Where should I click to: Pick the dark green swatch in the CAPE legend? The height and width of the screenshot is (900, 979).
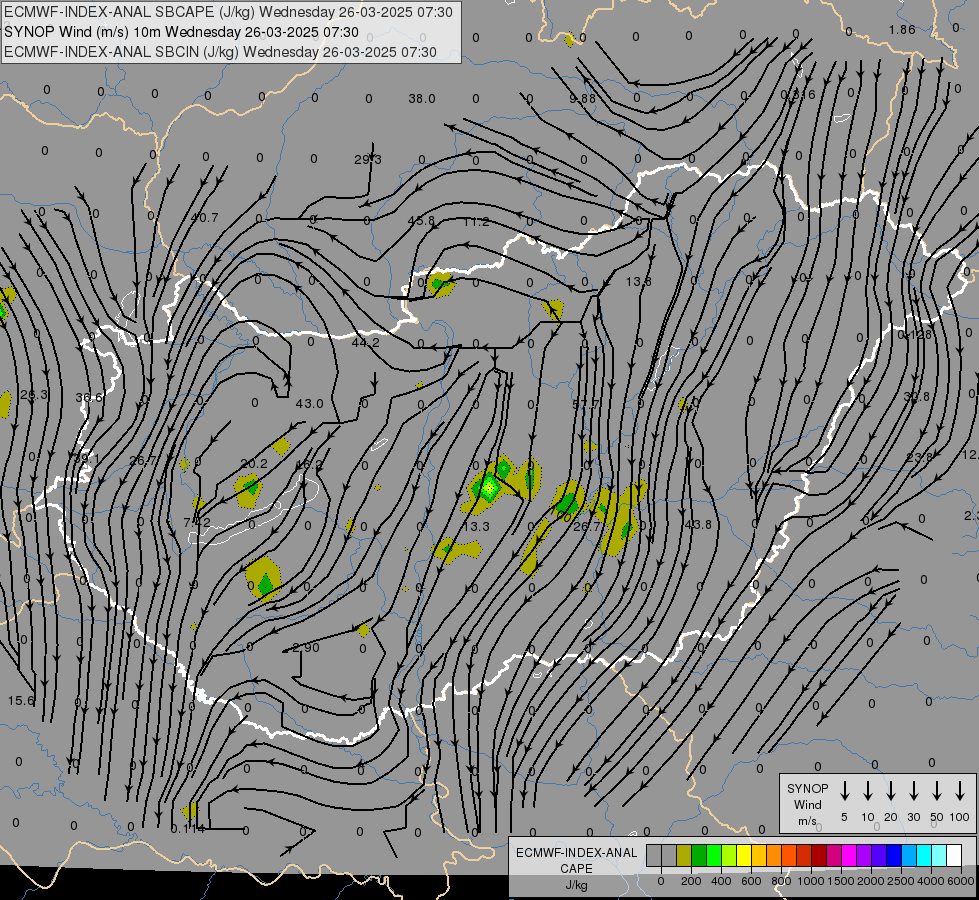[699, 856]
